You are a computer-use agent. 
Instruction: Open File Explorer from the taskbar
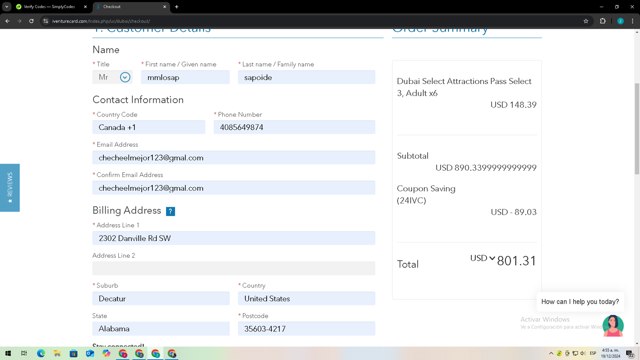57,353
